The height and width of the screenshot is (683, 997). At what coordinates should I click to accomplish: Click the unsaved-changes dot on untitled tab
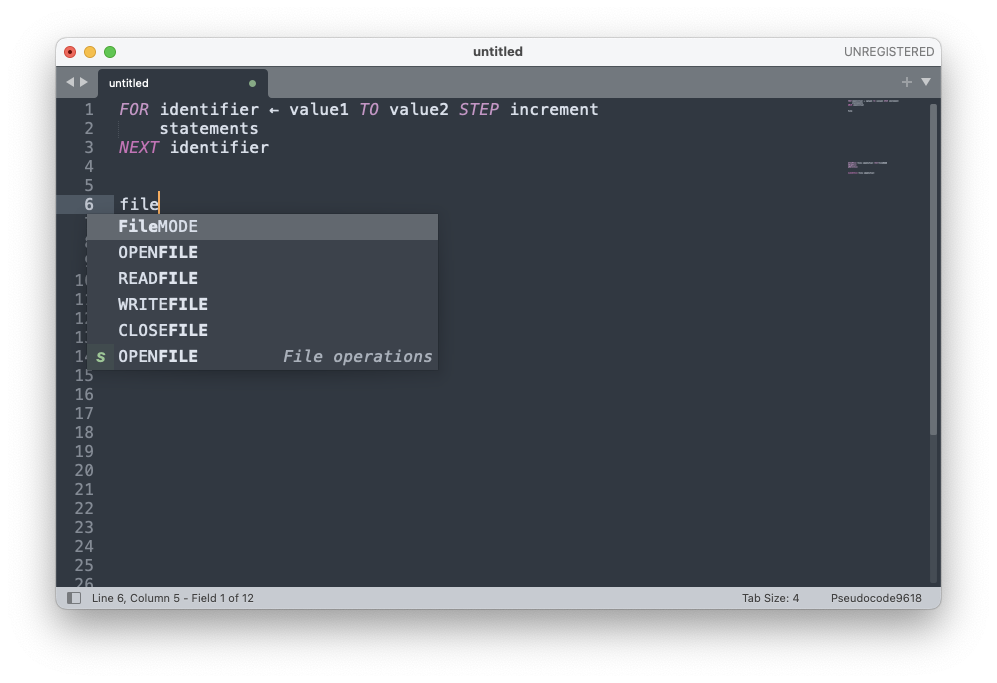[252, 83]
